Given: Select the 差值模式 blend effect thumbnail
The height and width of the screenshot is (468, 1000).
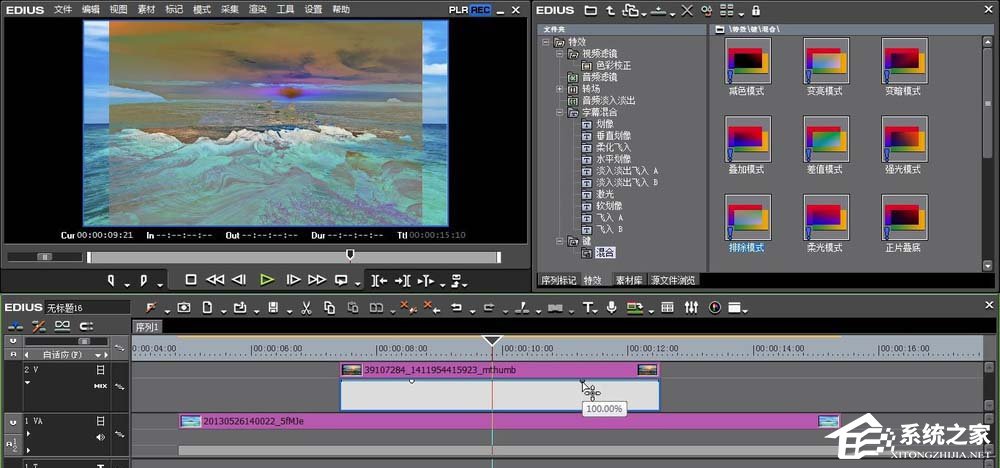Looking at the screenshot, I should click(x=826, y=138).
